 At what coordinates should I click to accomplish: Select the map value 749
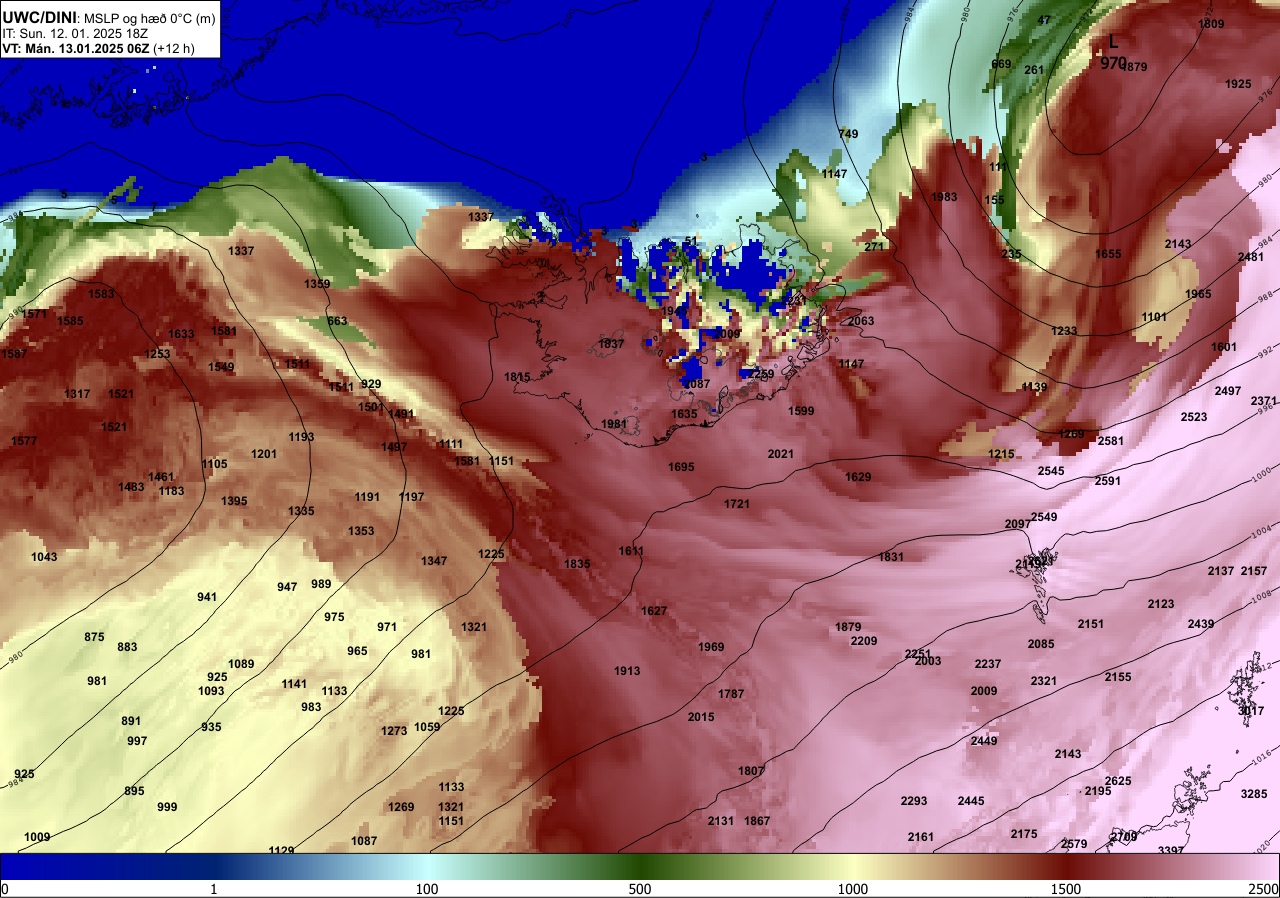tap(848, 134)
